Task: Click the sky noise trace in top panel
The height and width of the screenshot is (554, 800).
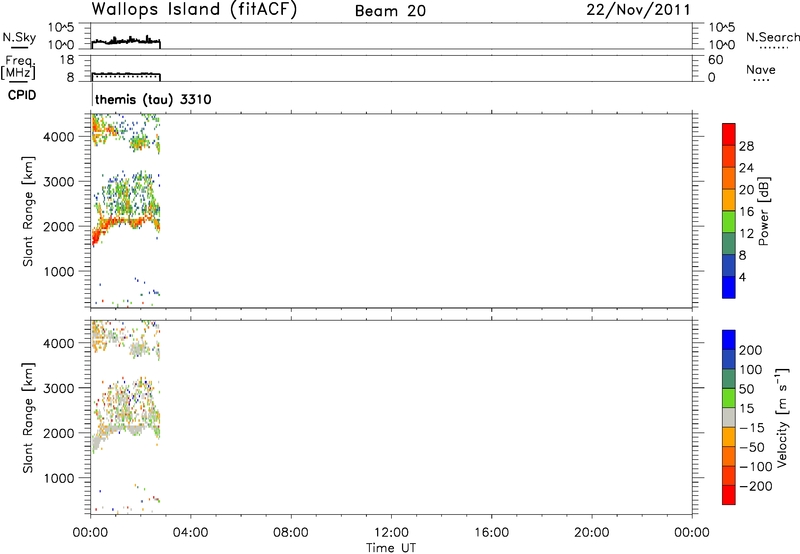Action: (126, 41)
